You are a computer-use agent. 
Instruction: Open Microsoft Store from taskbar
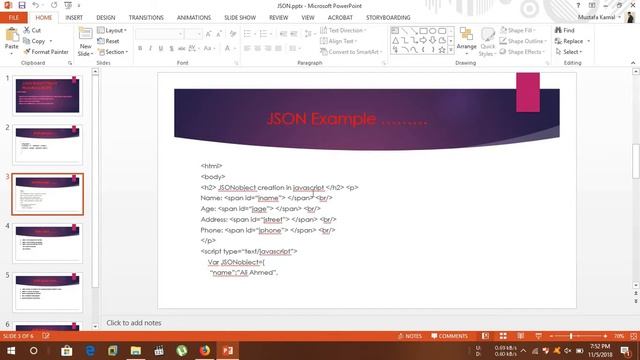click(67, 351)
